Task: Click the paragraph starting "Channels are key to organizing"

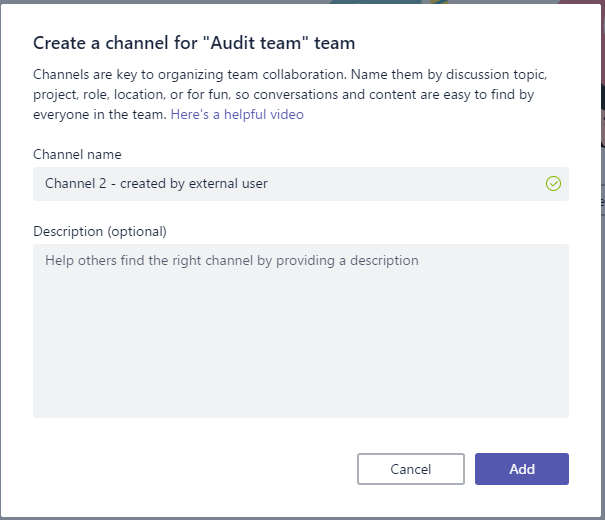Action: click(290, 95)
